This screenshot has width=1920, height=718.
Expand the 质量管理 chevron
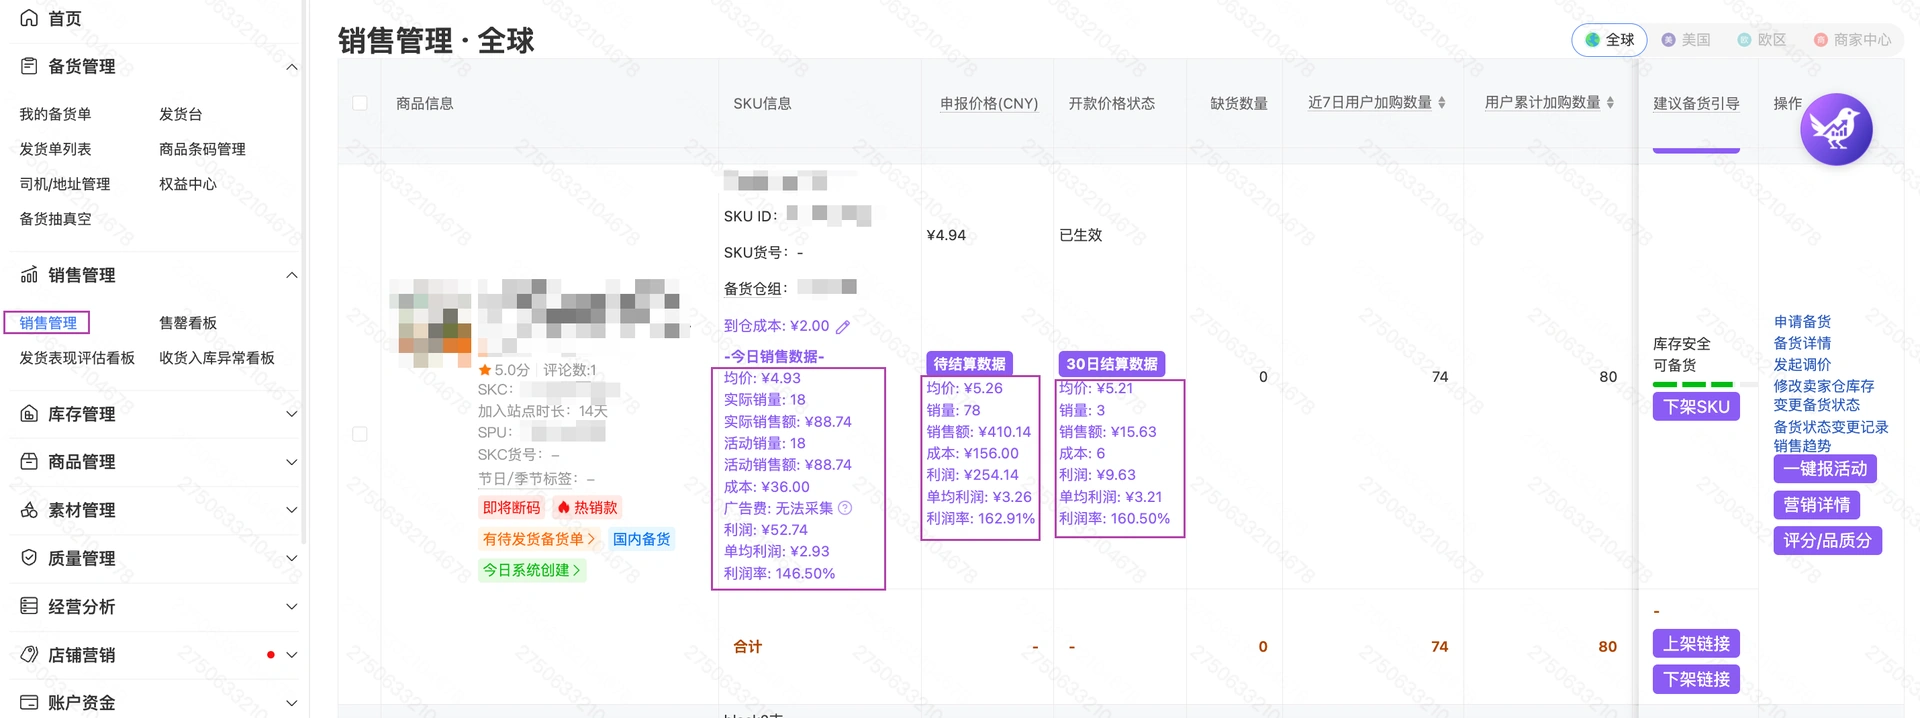point(292,558)
